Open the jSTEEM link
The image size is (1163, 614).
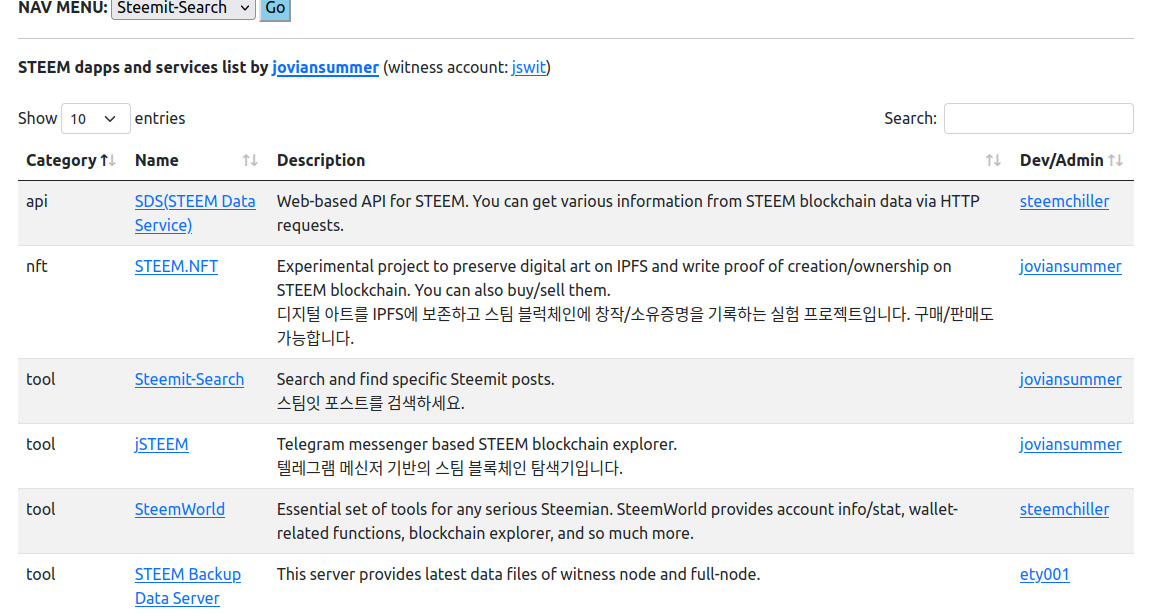[x=162, y=444]
